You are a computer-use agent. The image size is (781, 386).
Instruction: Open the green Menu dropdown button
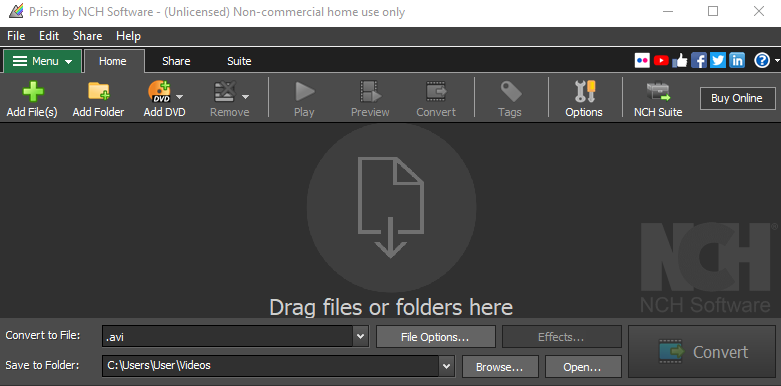coord(42,61)
